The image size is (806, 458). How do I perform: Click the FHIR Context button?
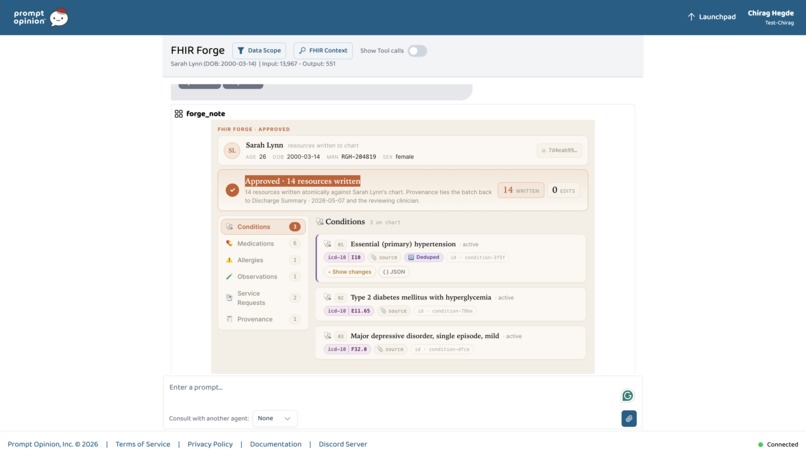(x=323, y=50)
